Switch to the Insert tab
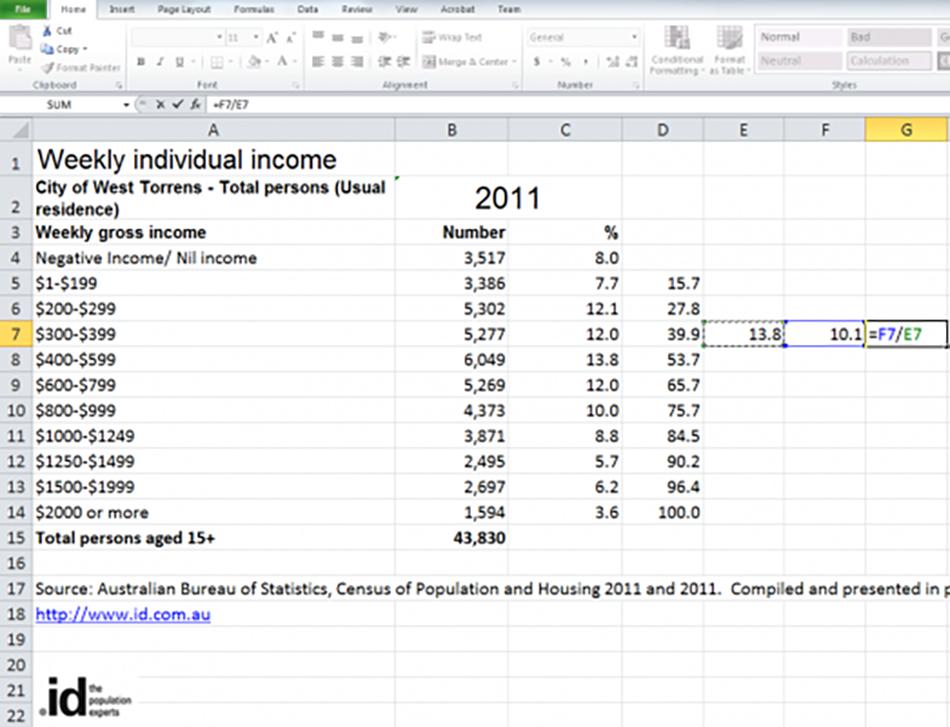 coord(122,9)
